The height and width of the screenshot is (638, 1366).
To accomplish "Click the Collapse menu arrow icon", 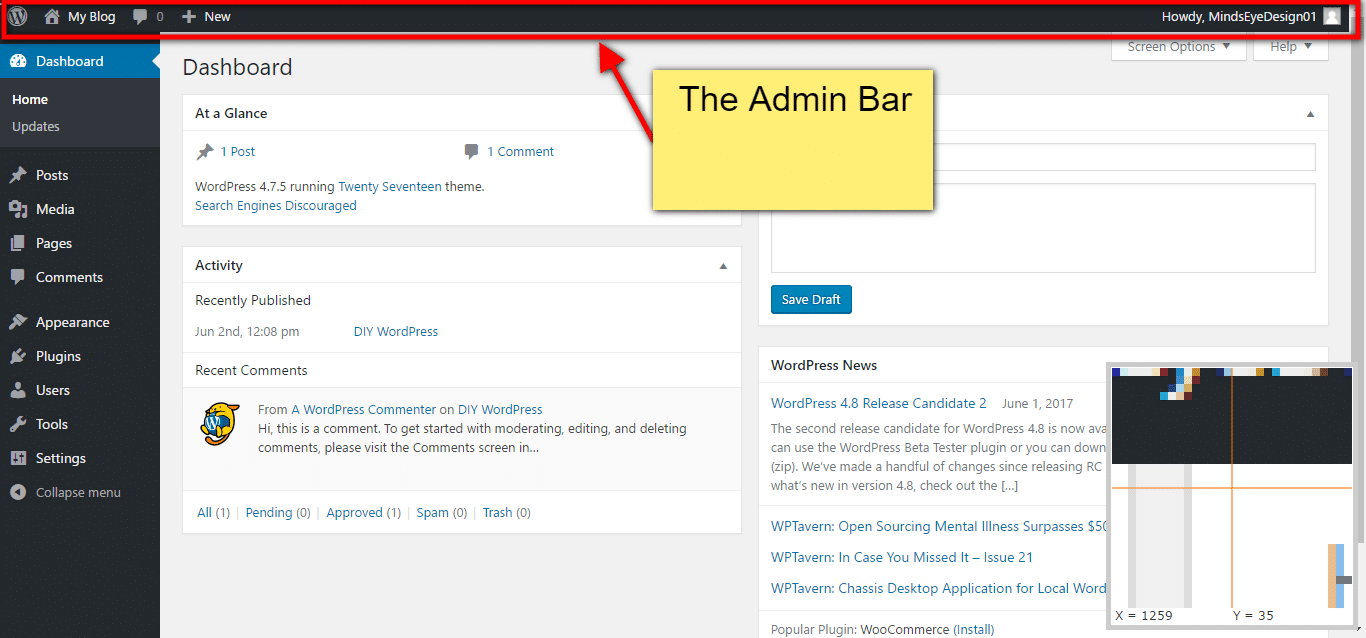I will pyautogui.click(x=18, y=492).
